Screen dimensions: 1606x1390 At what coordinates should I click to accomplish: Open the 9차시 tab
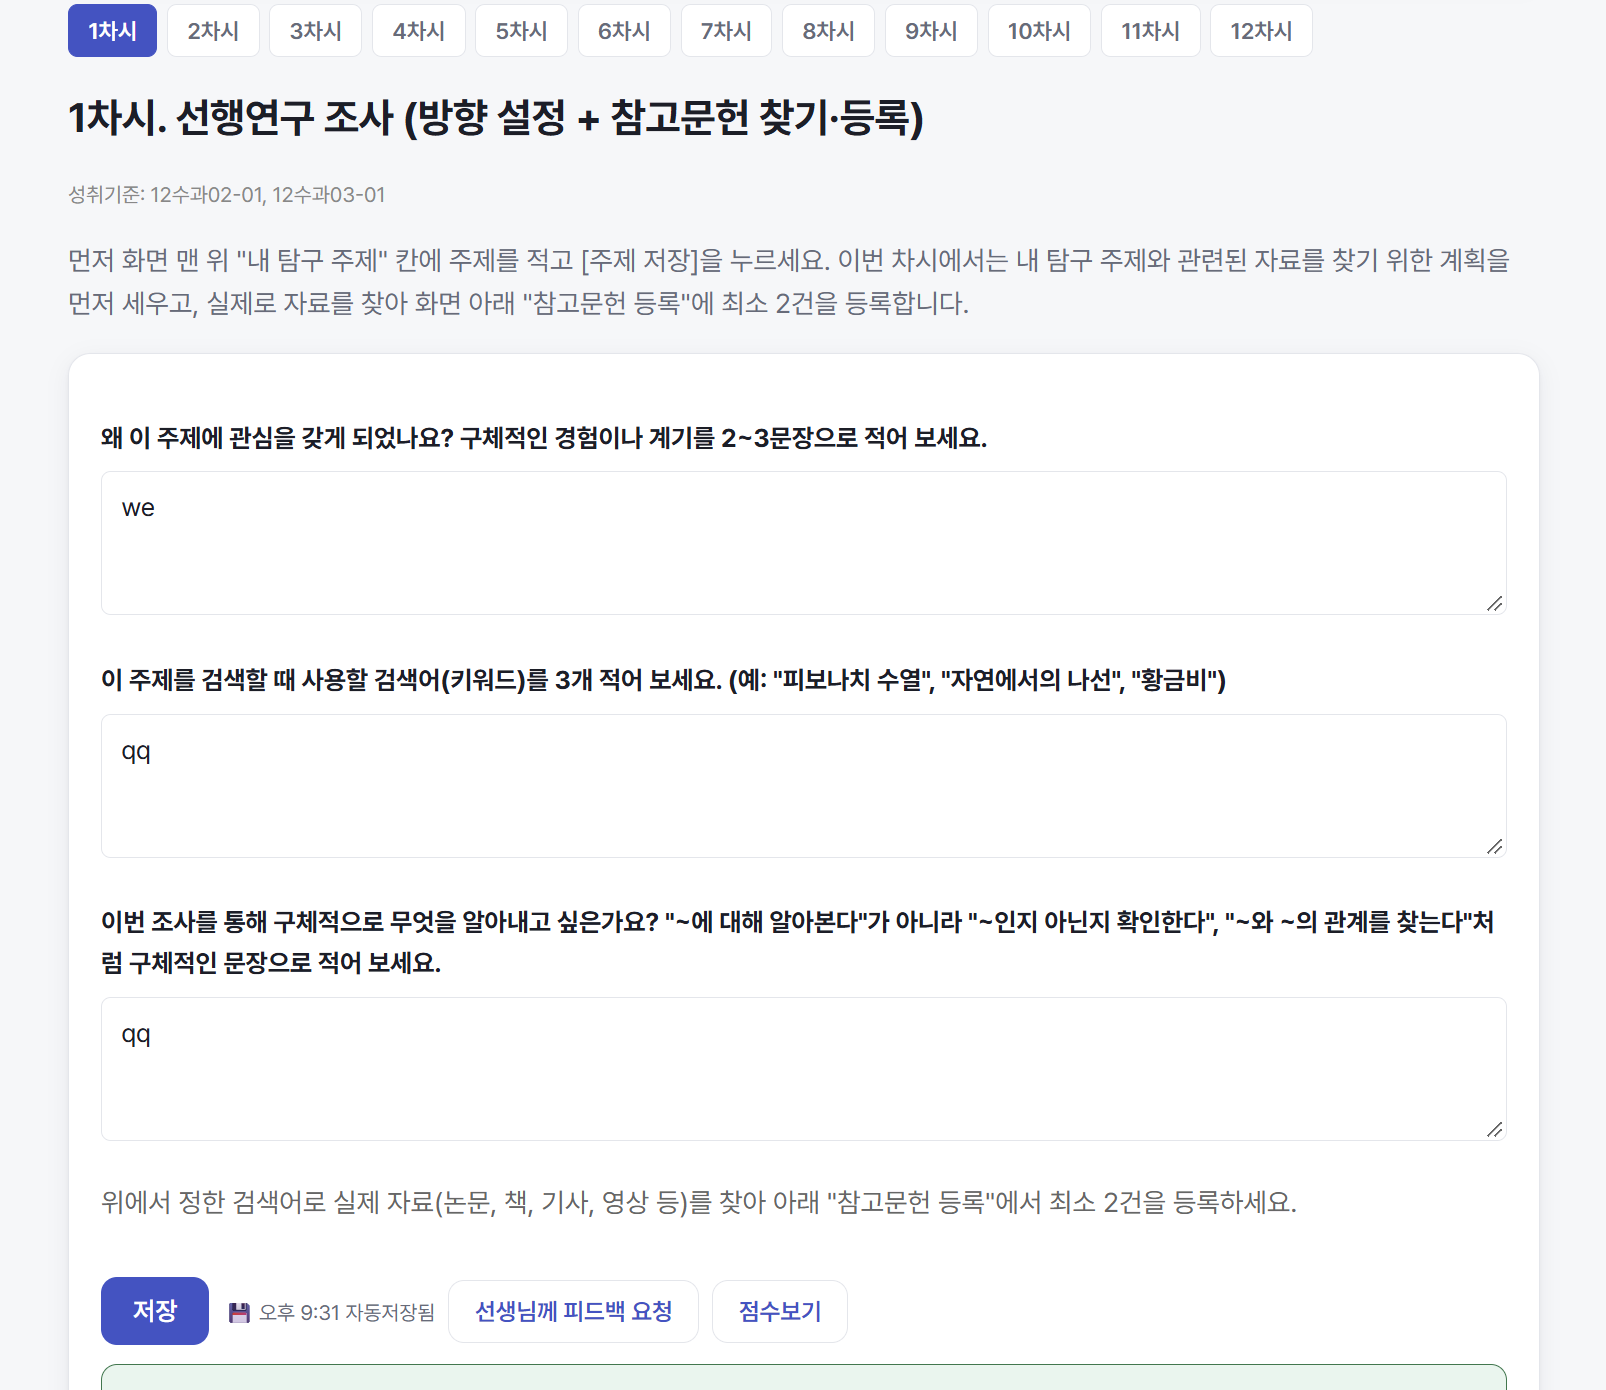[931, 31]
